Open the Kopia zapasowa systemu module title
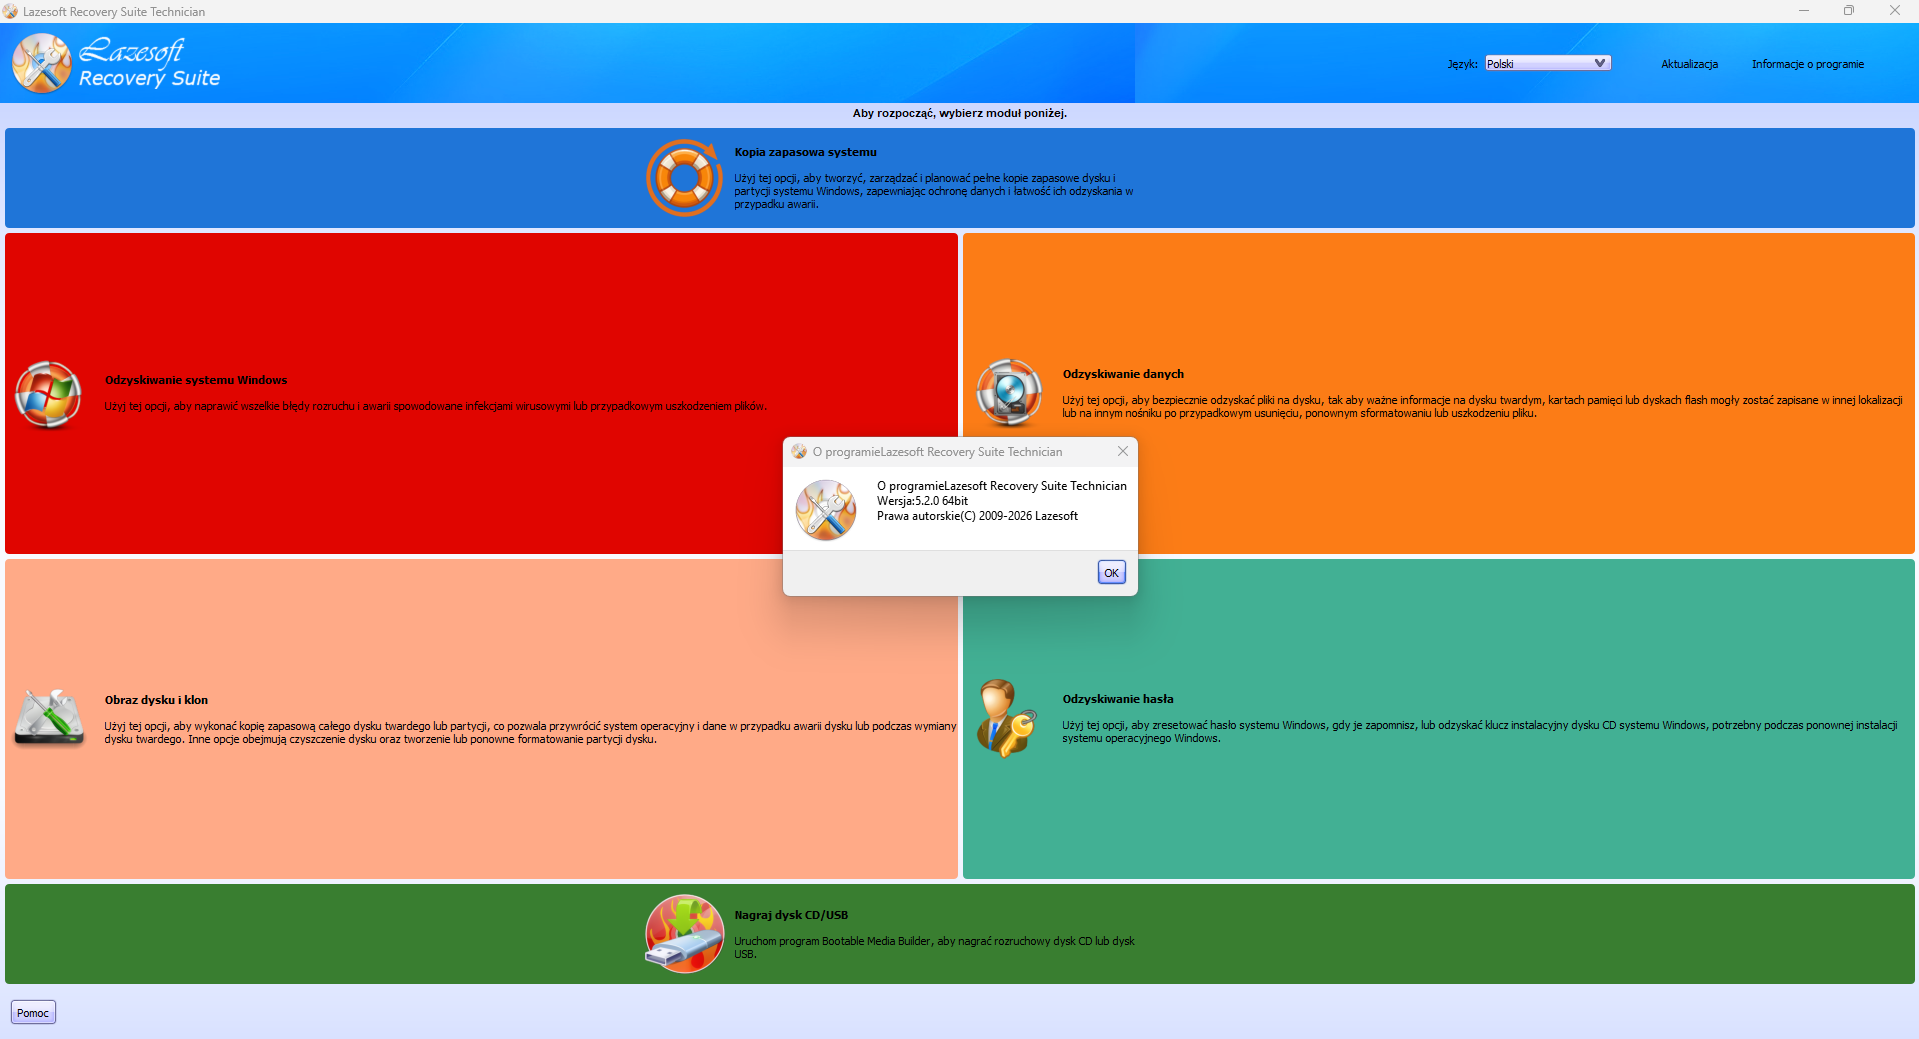This screenshot has height=1039, width=1919. pyautogui.click(x=805, y=152)
